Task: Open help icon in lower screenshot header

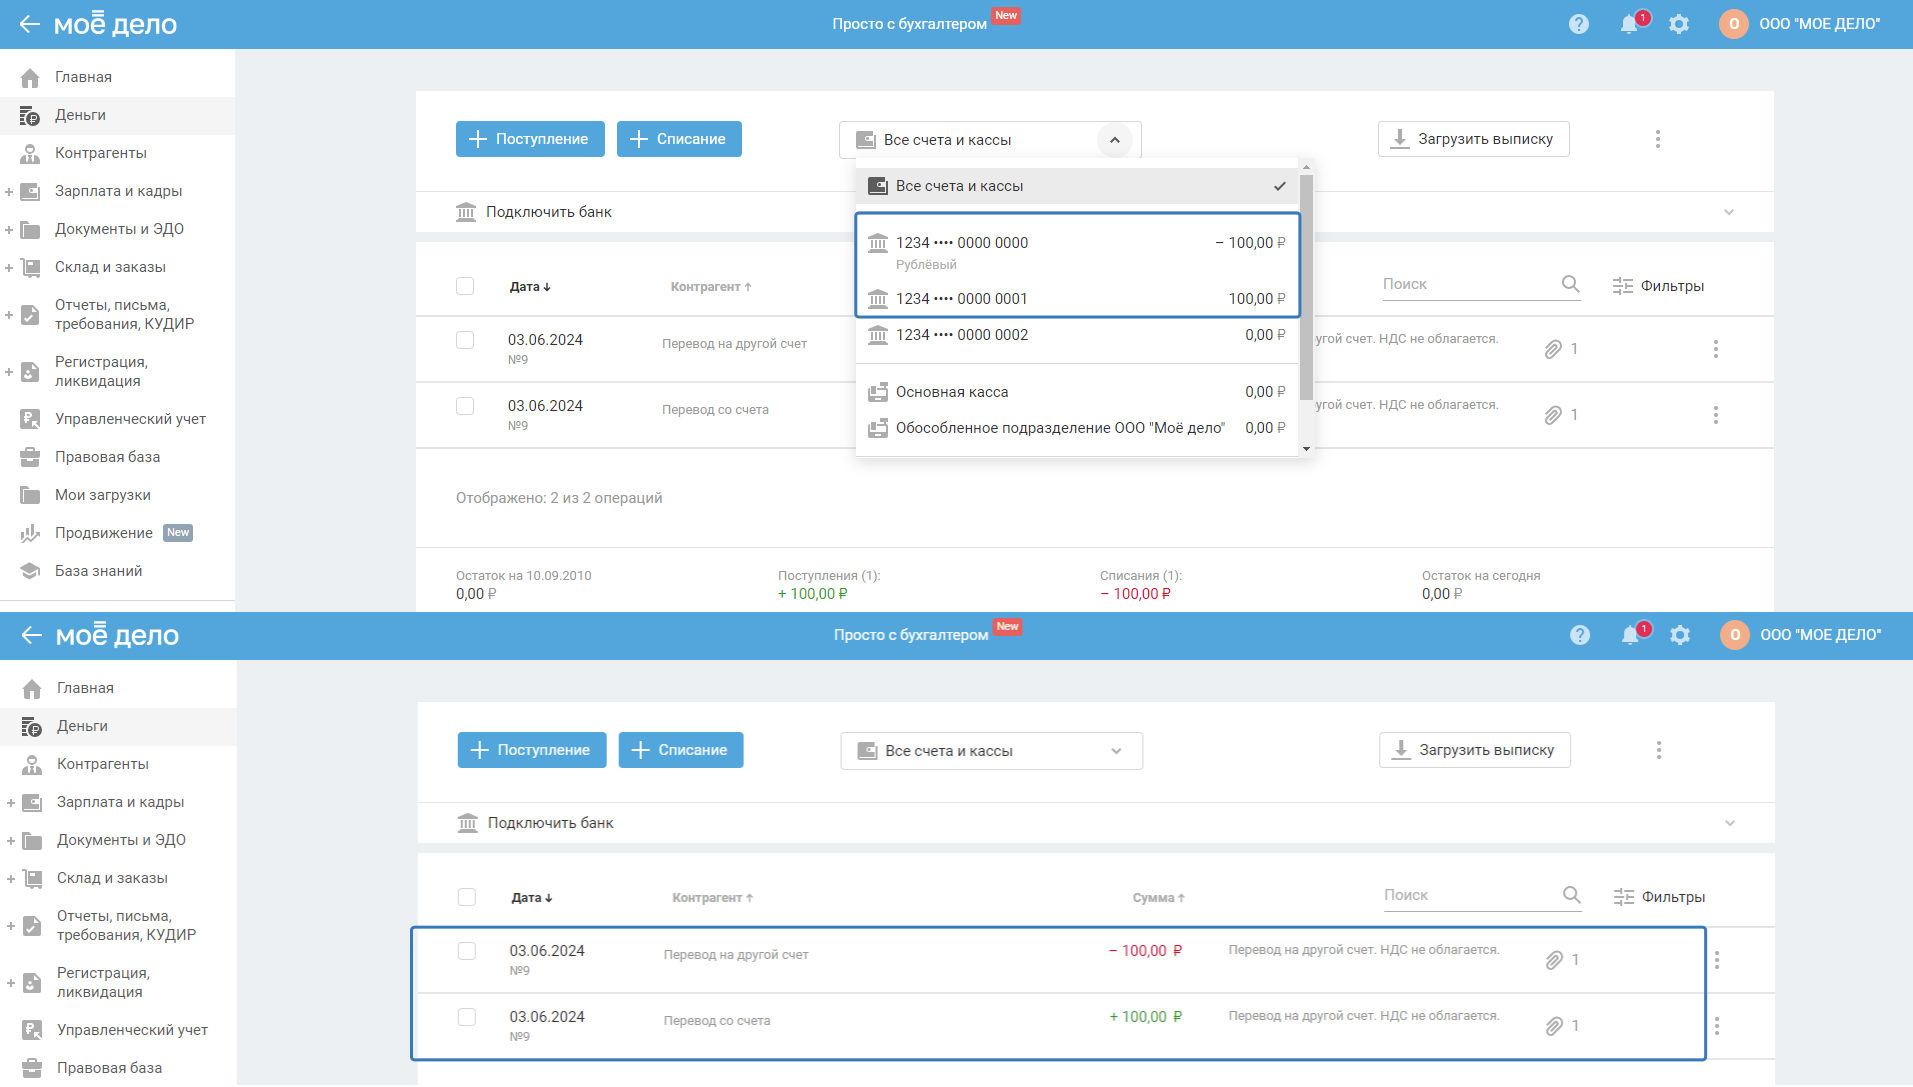Action: 1580,635
